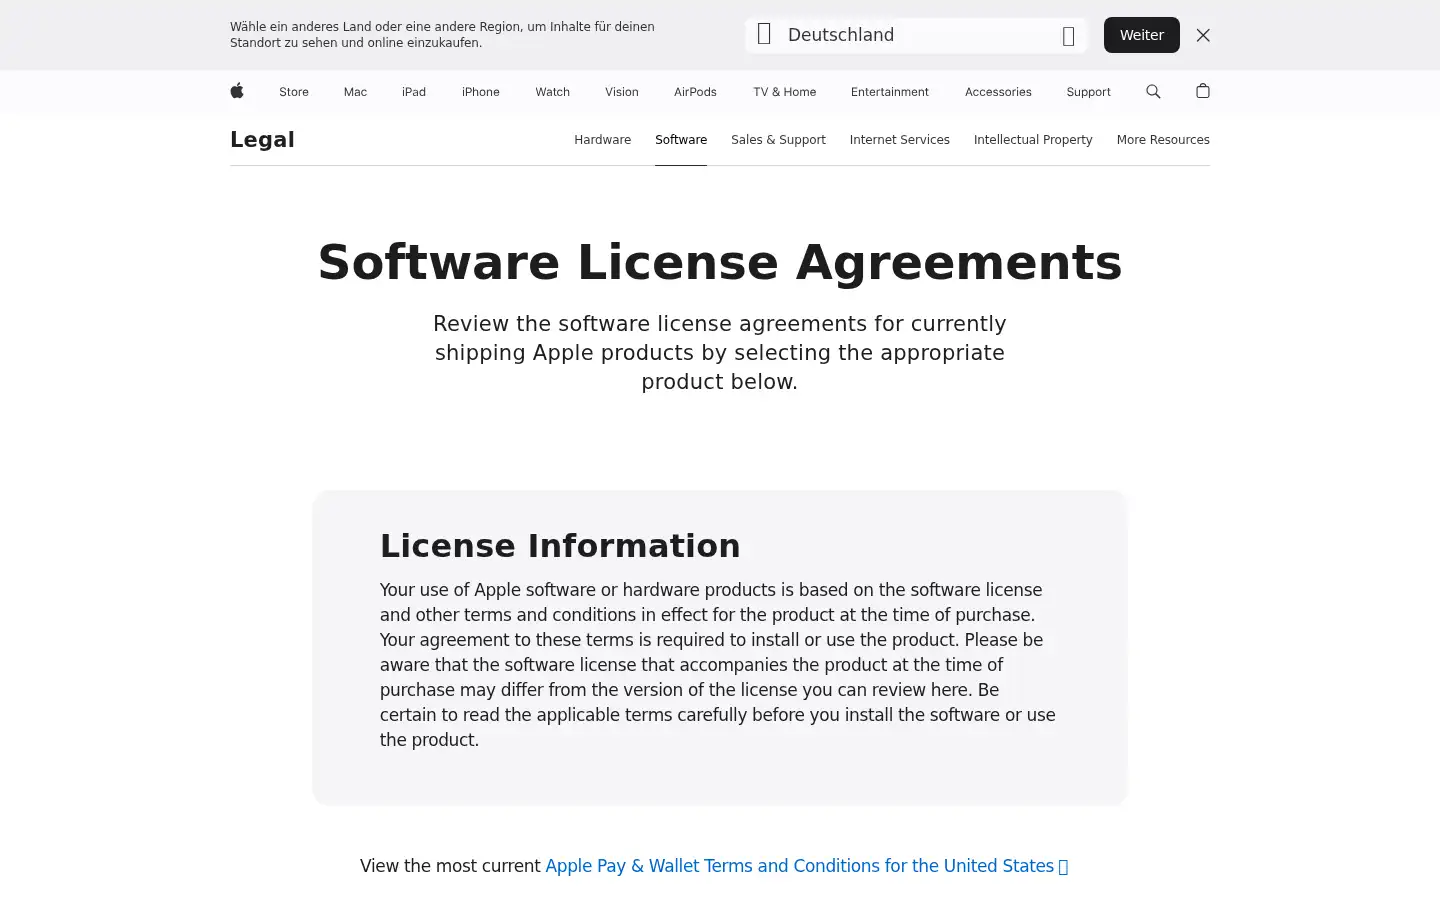The width and height of the screenshot is (1440, 900).
Task: Open the Accessories menu
Action: pos(998,92)
